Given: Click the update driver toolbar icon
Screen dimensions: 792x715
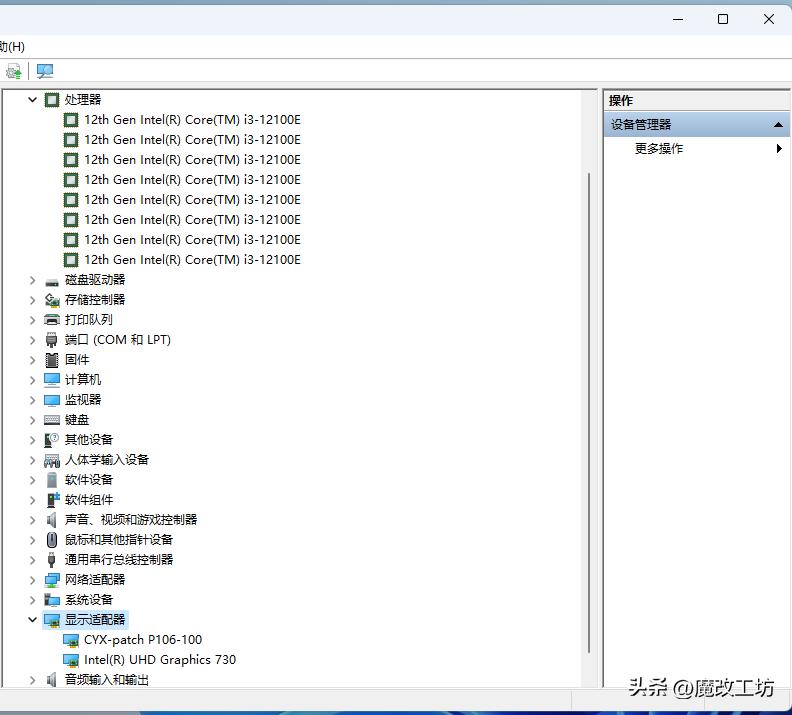Looking at the screenshot, I should (14, 71).
